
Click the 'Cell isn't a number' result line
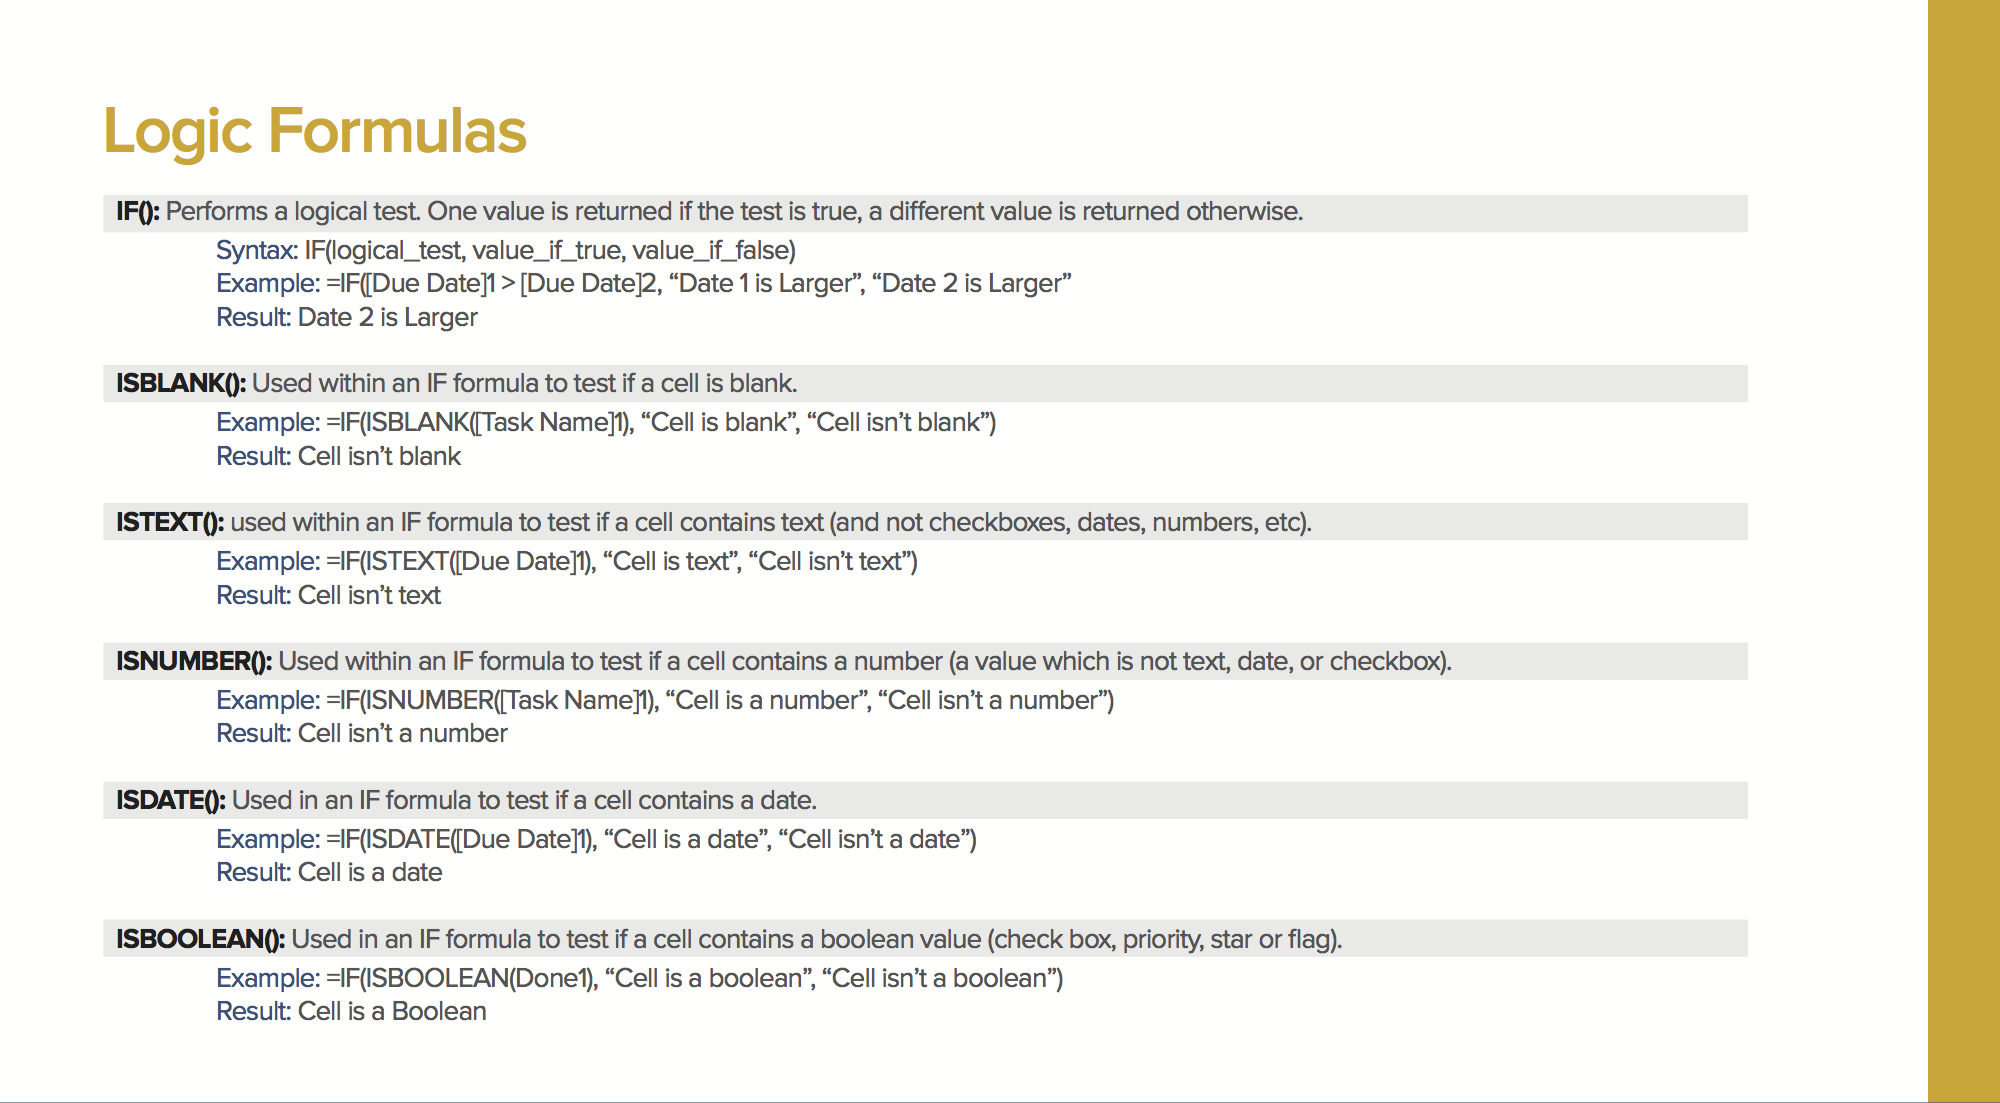(x=362, y=734)
